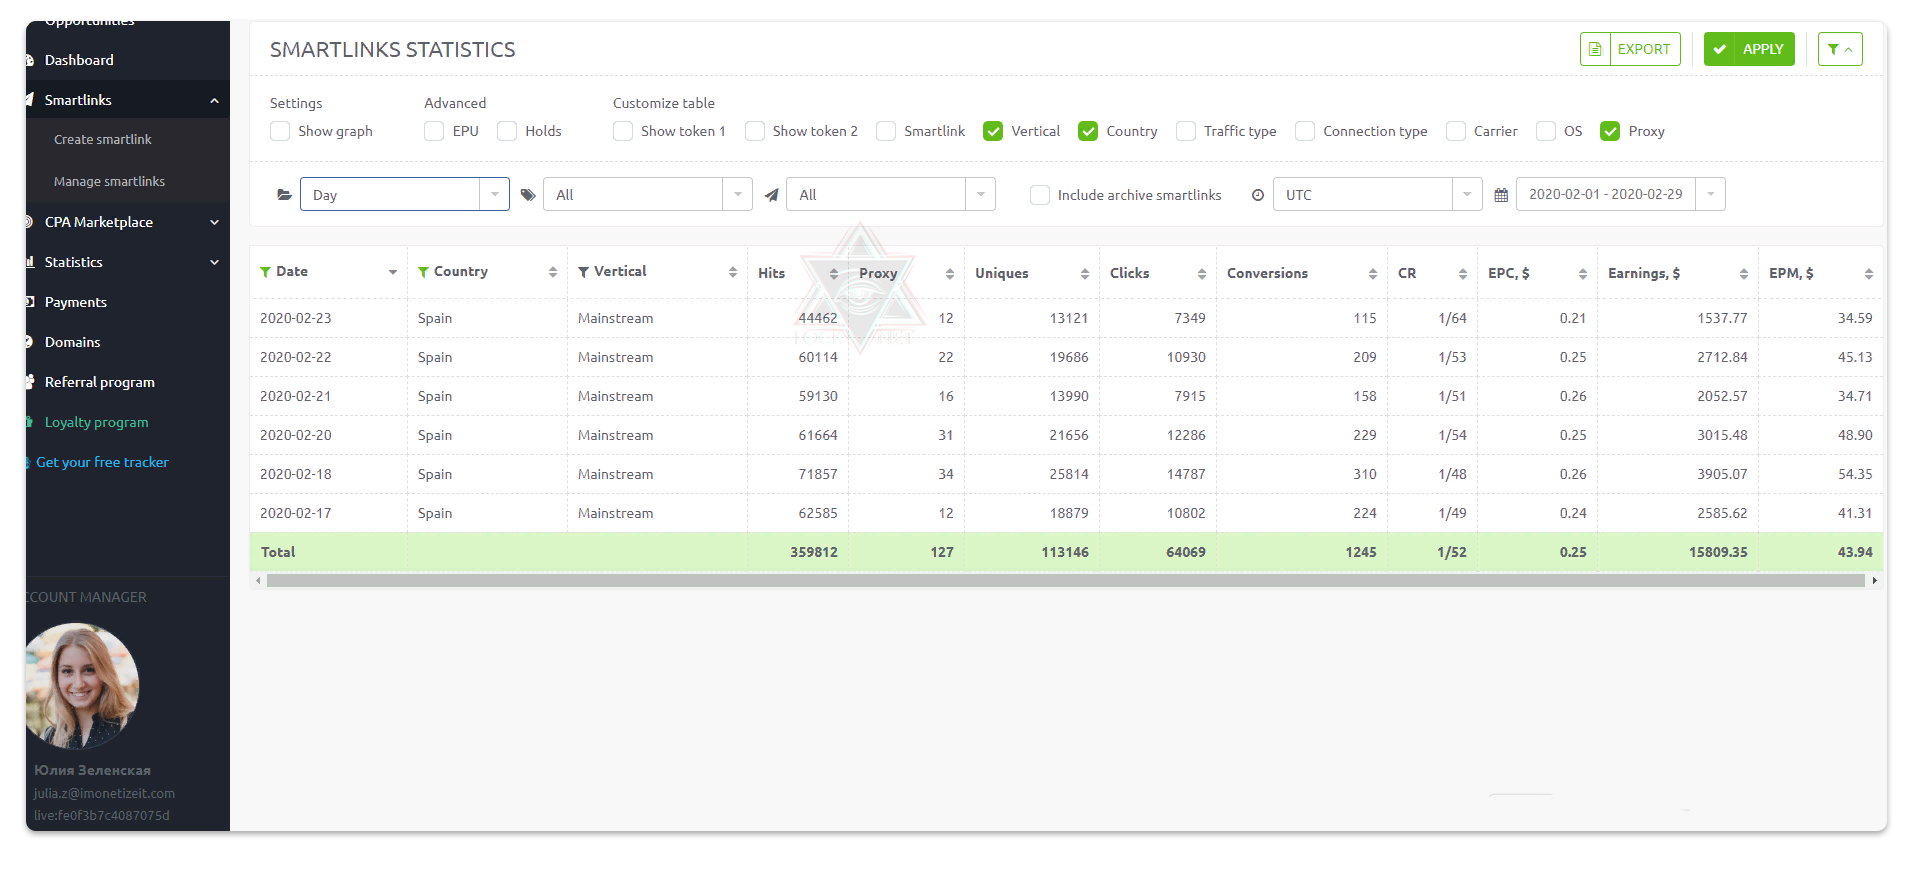Enable the Show graph checkbox

click(x=280, y=131)
